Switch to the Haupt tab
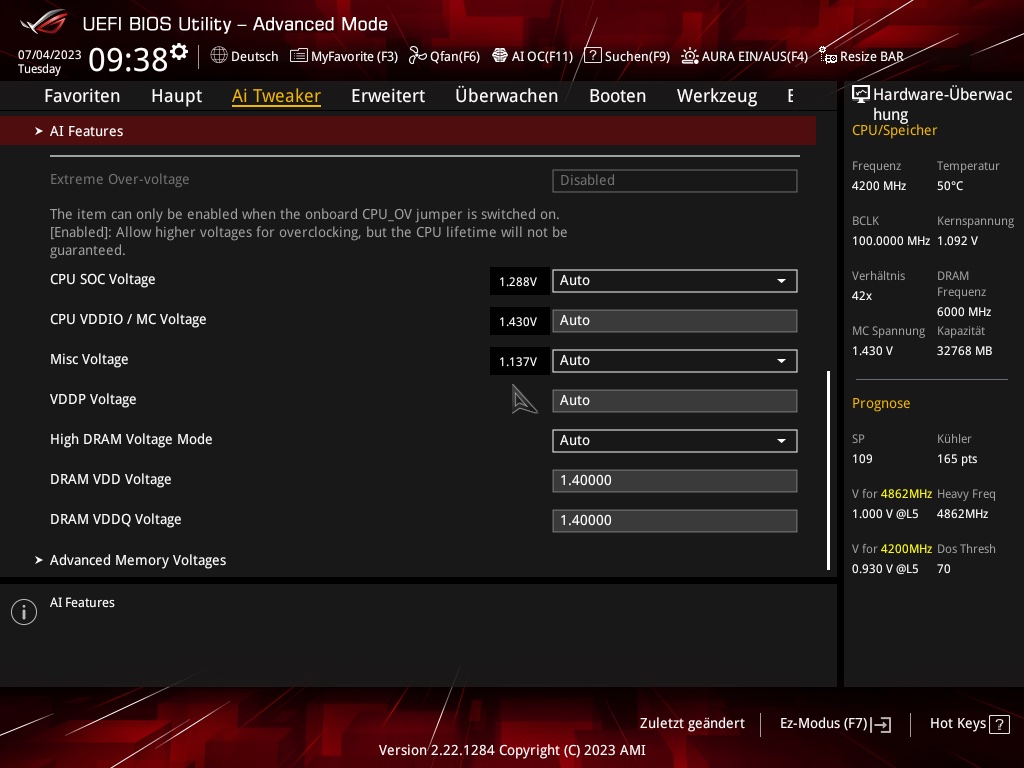 176,96
